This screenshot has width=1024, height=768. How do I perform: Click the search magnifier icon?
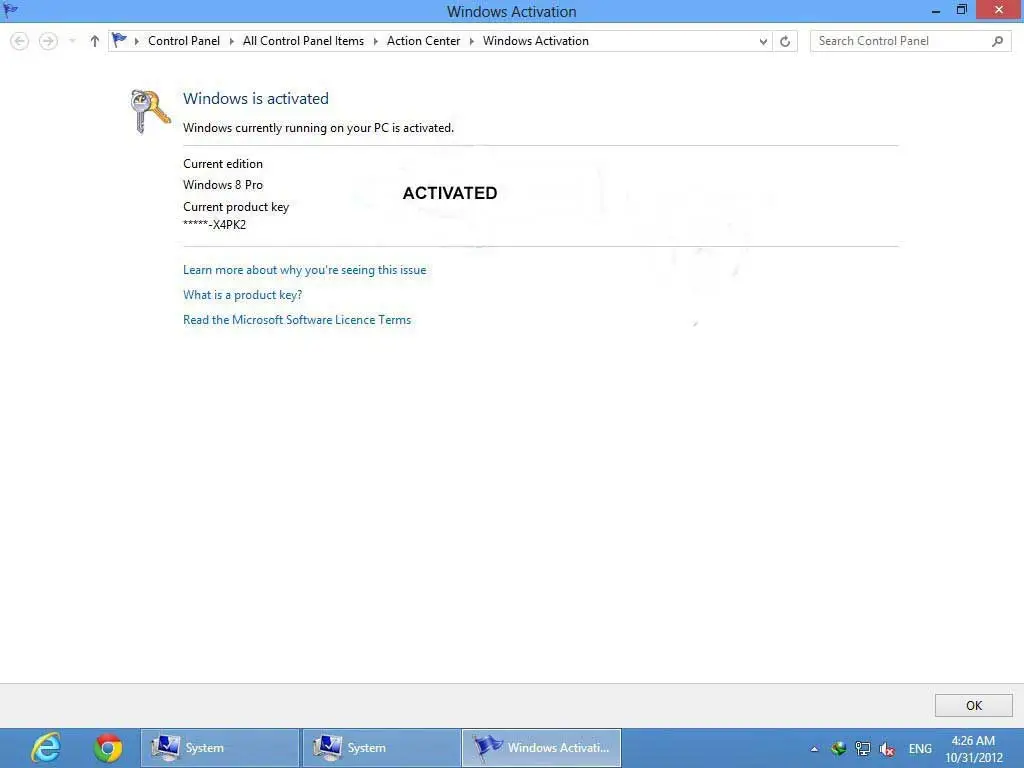(997, 41)
